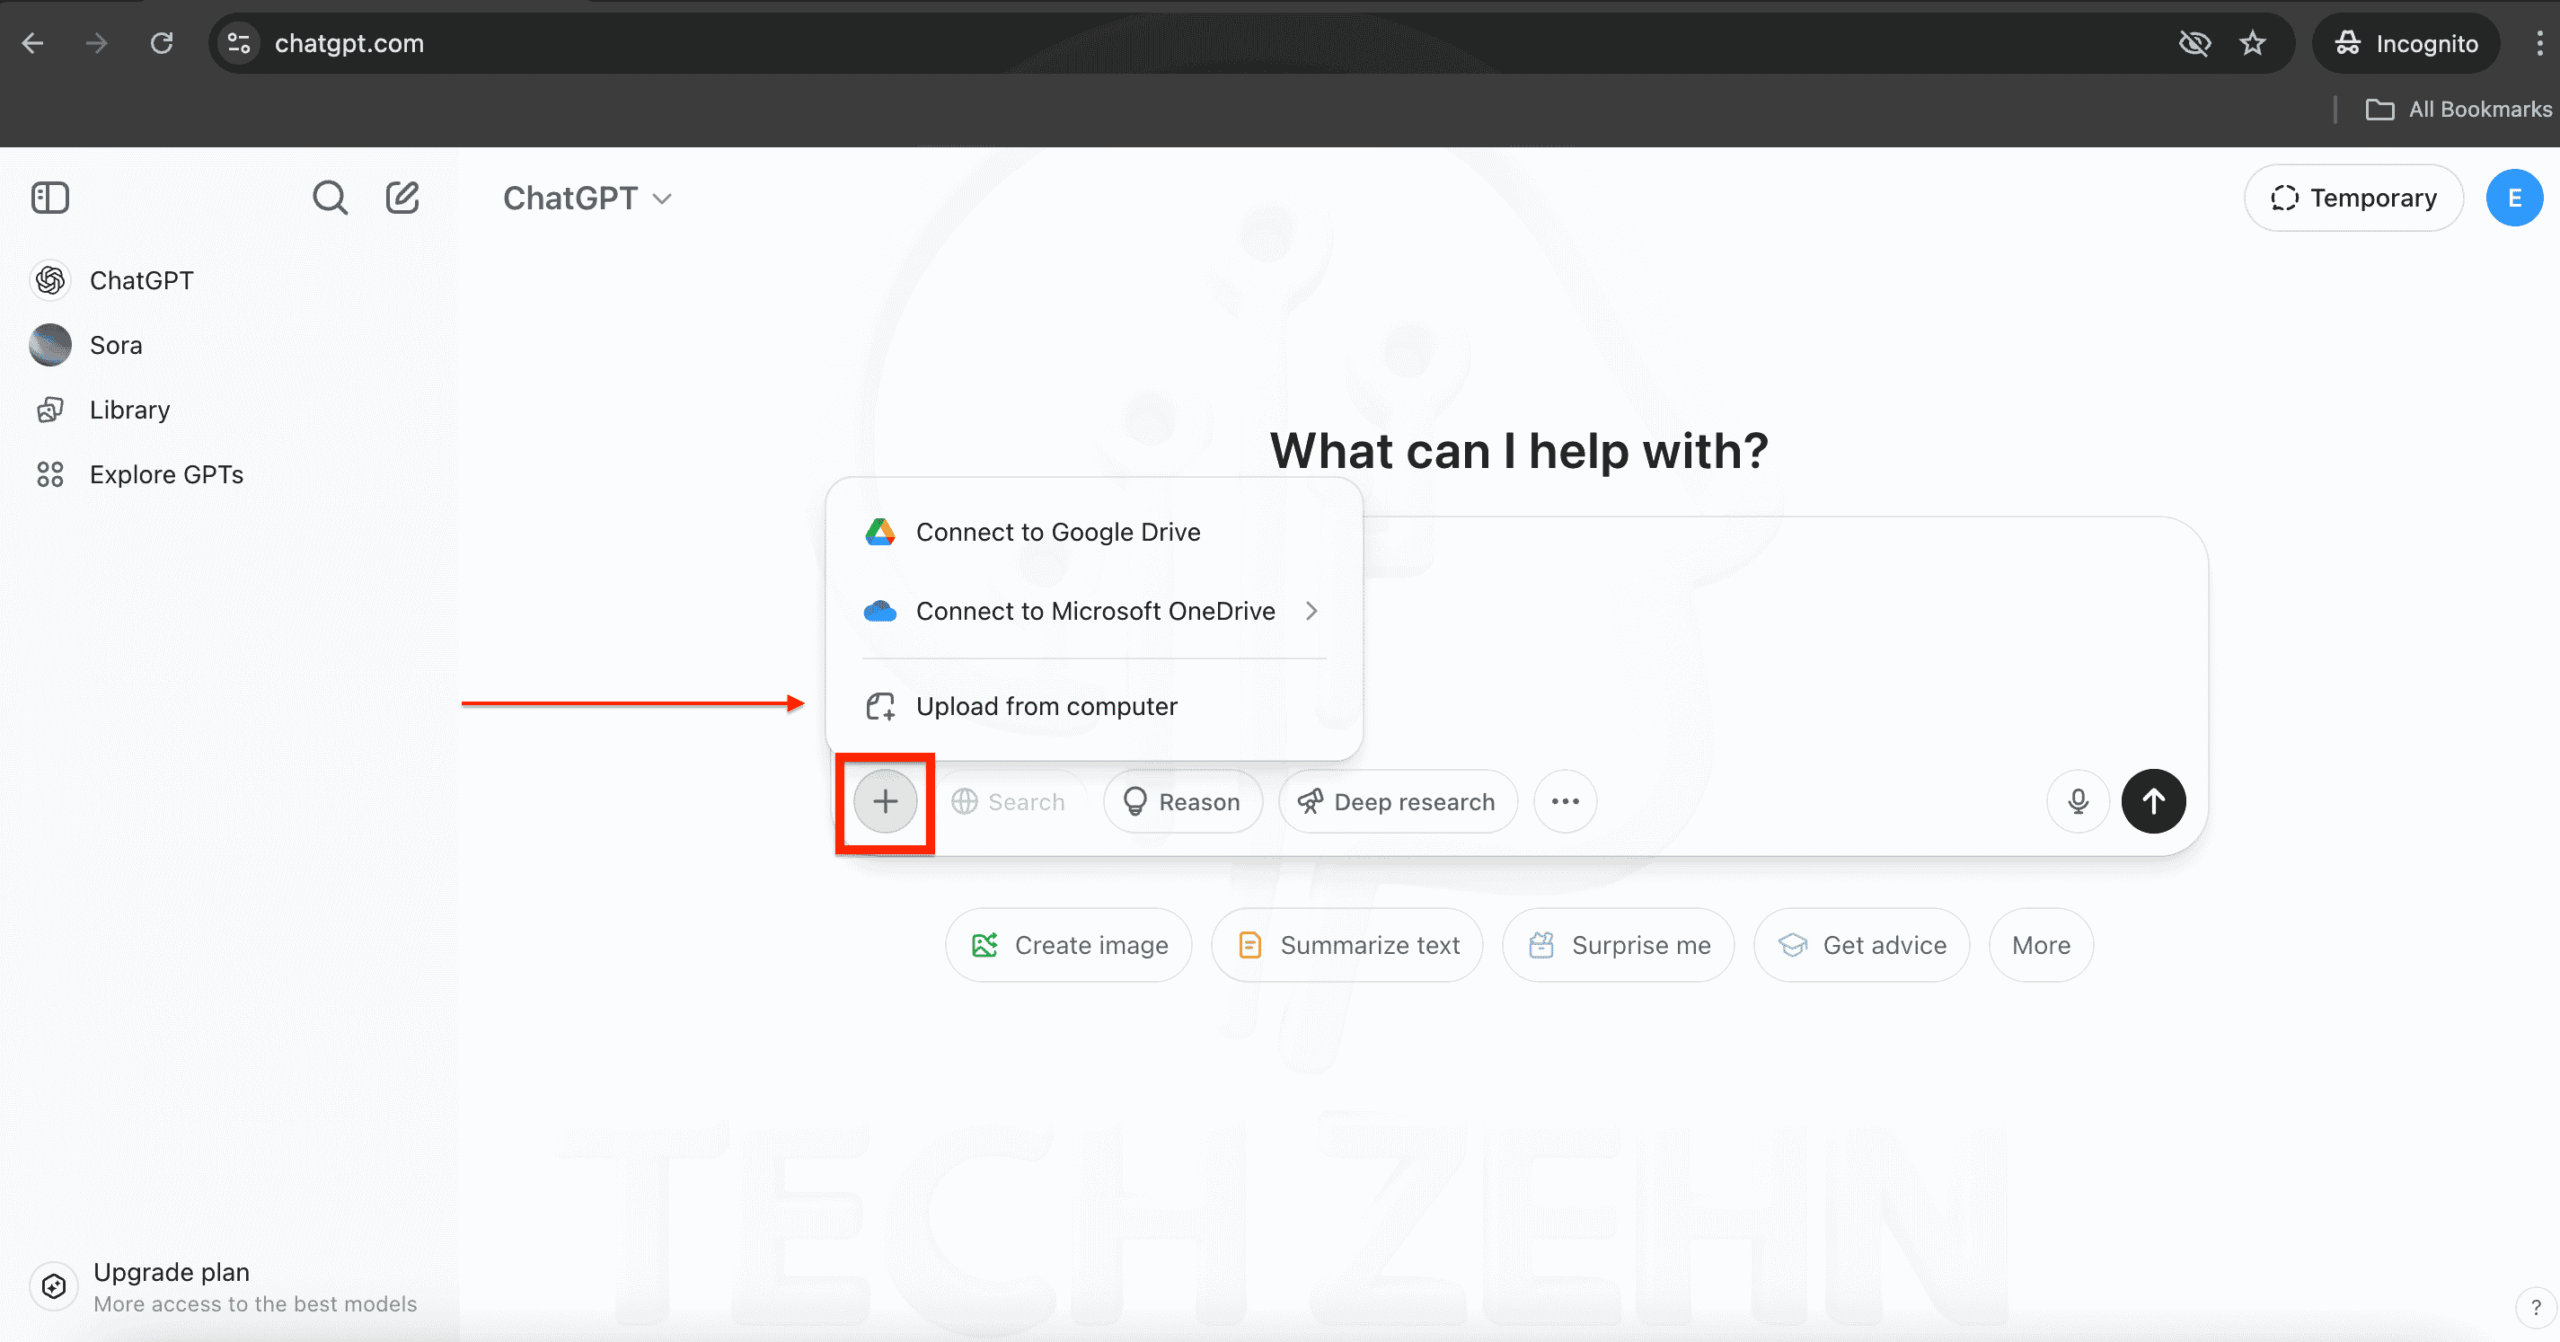
Task: Toggle the Deep research tool
Action: point(1397,801)
